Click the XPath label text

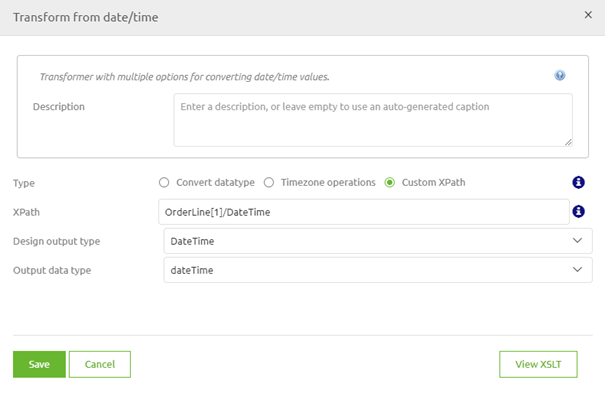26,212
